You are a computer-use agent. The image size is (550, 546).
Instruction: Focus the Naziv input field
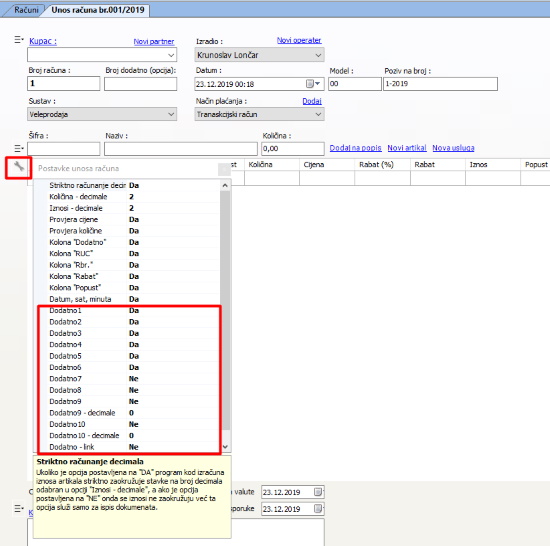coord(181,149)
